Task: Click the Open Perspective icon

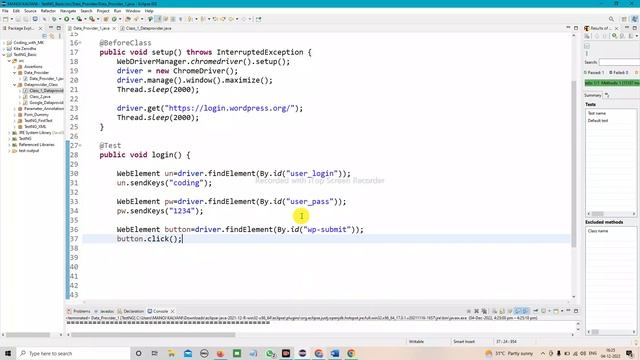Action: 624,19
